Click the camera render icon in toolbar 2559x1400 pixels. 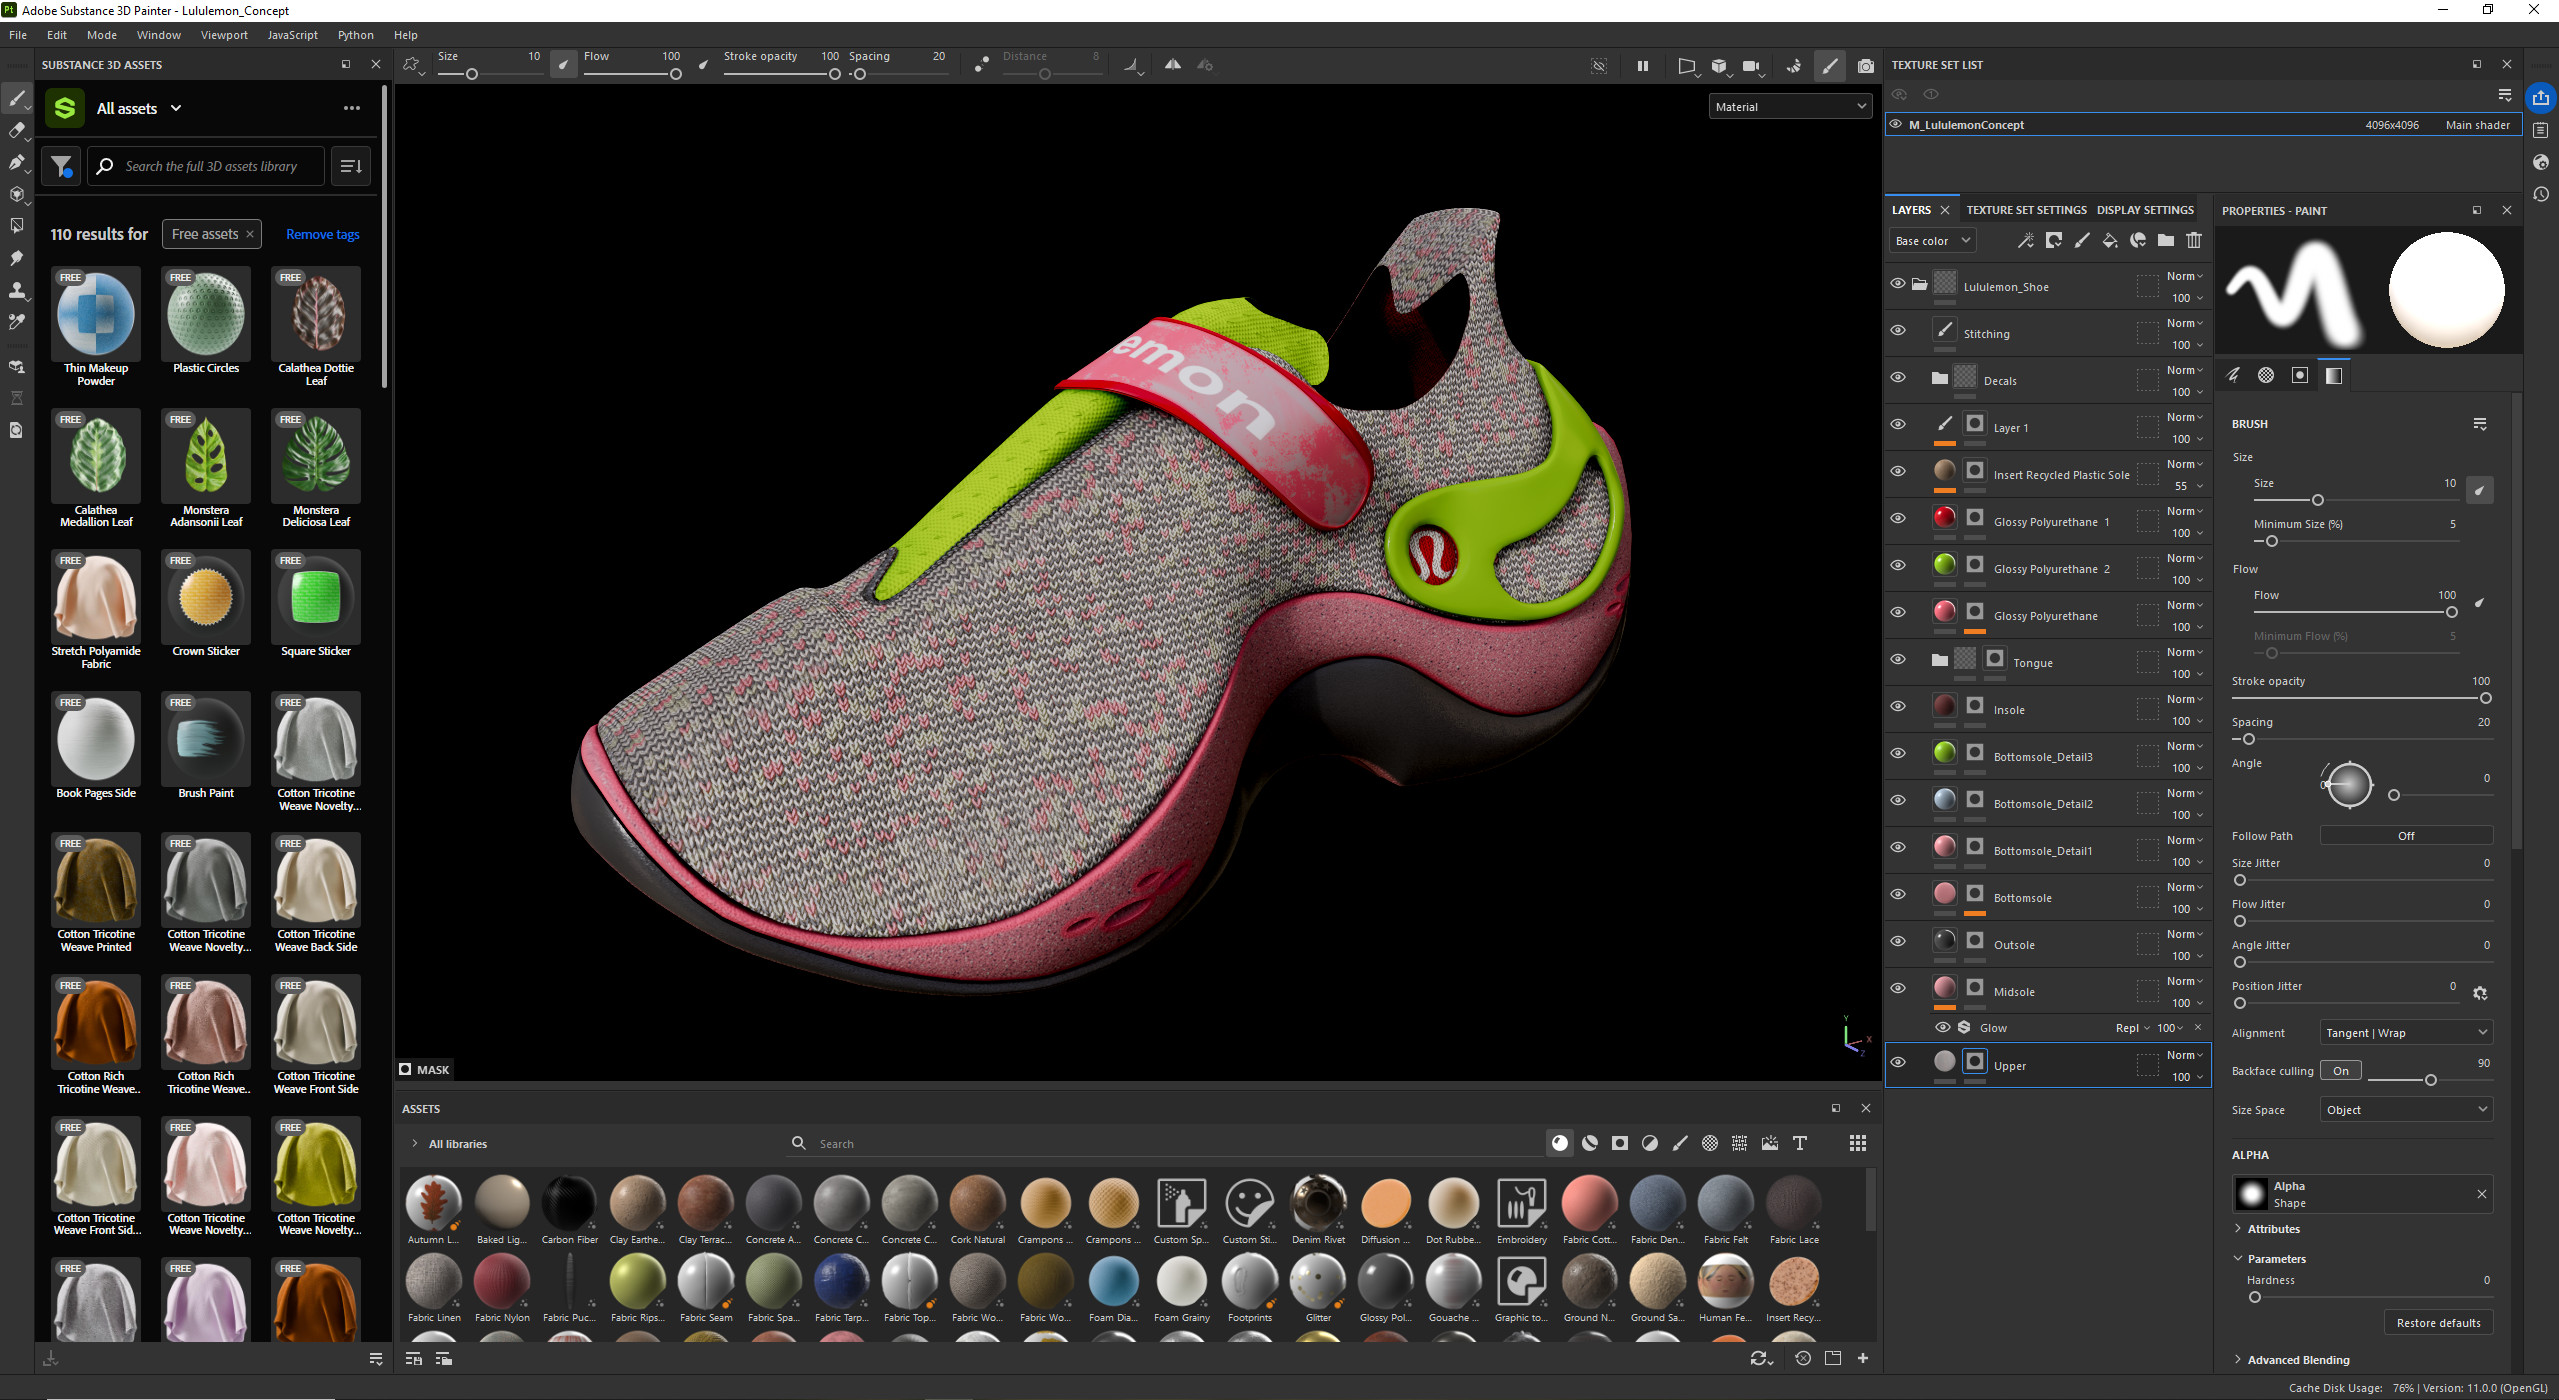(1865, 66)
